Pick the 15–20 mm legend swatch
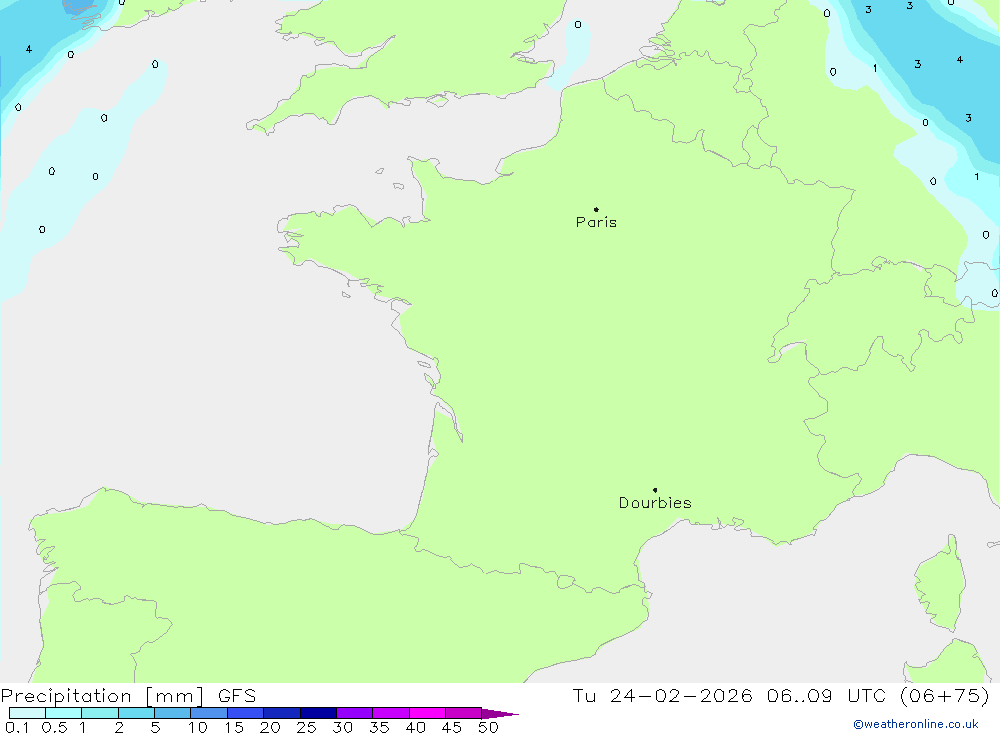The image size is (1000, 733). [x=246, y=713]
